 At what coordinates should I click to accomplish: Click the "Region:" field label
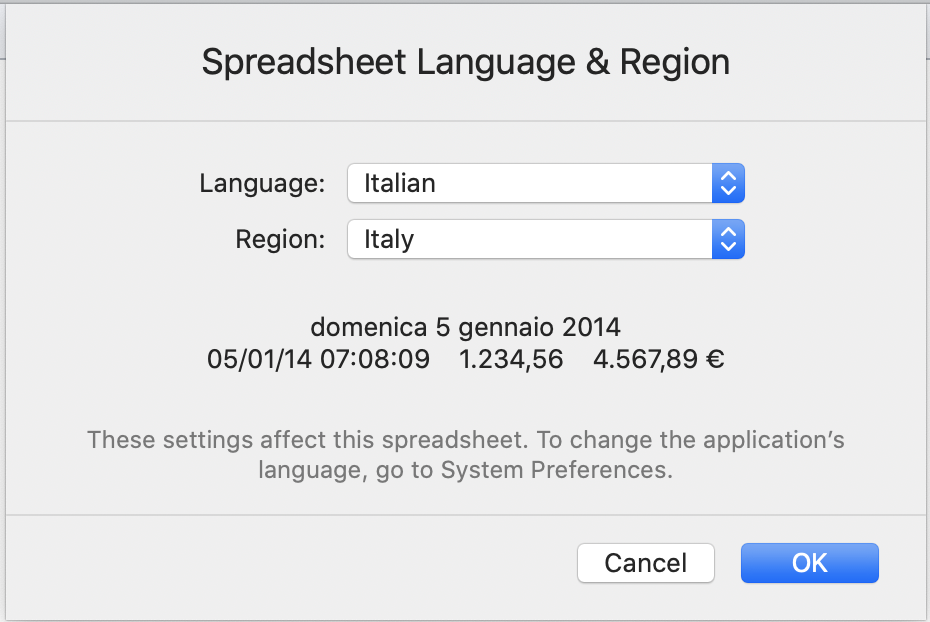pyautogui.click(x=280, y=240)
